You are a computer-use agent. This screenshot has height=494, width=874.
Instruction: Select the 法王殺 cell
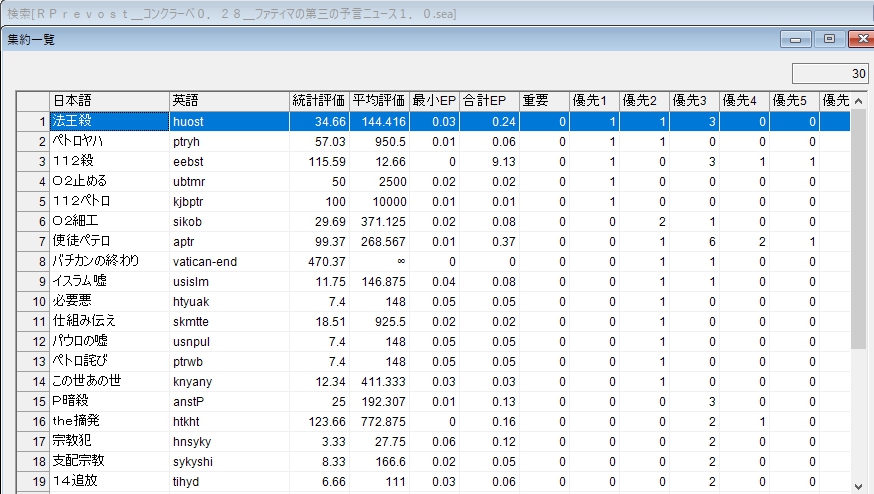click(109, 121)
